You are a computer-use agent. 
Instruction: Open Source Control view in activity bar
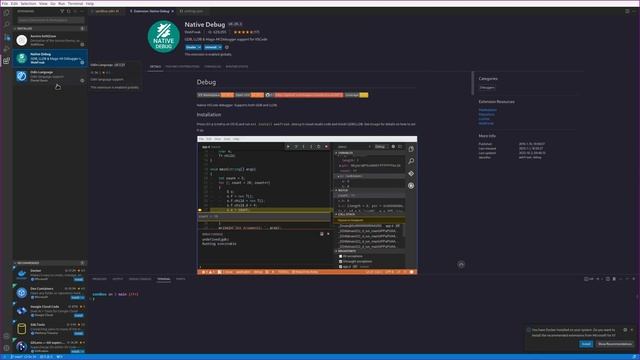[6, 37]
